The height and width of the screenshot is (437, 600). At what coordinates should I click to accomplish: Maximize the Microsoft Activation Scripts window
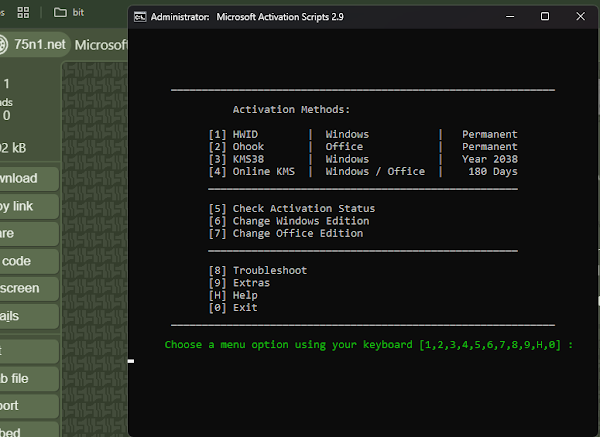click(x=545, y=16)
